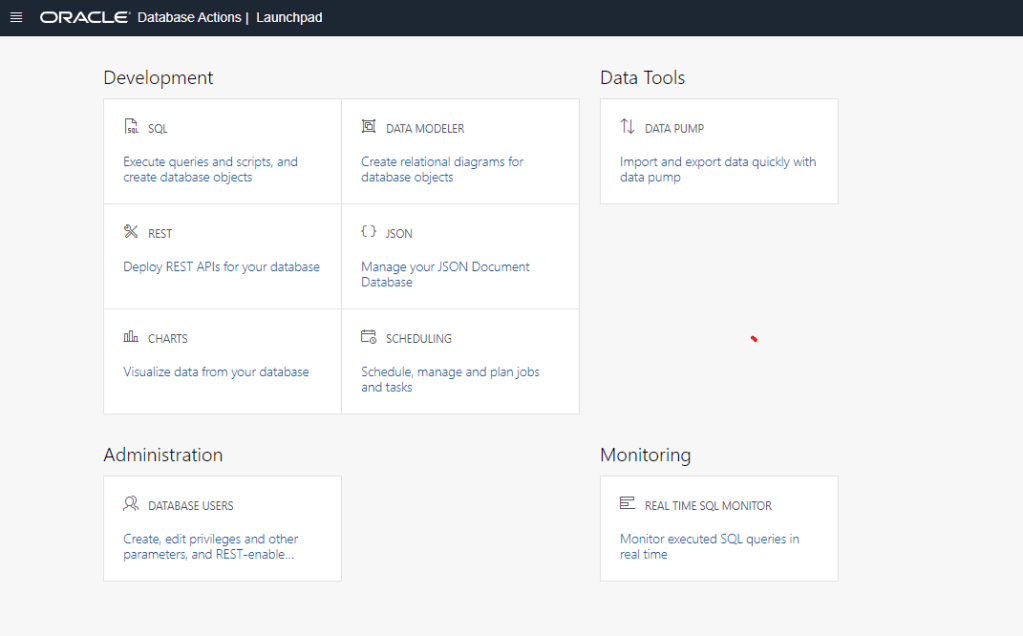1023x636 pixels.
Task: Click the JSON curly braces icon
Action: [368, 232]
